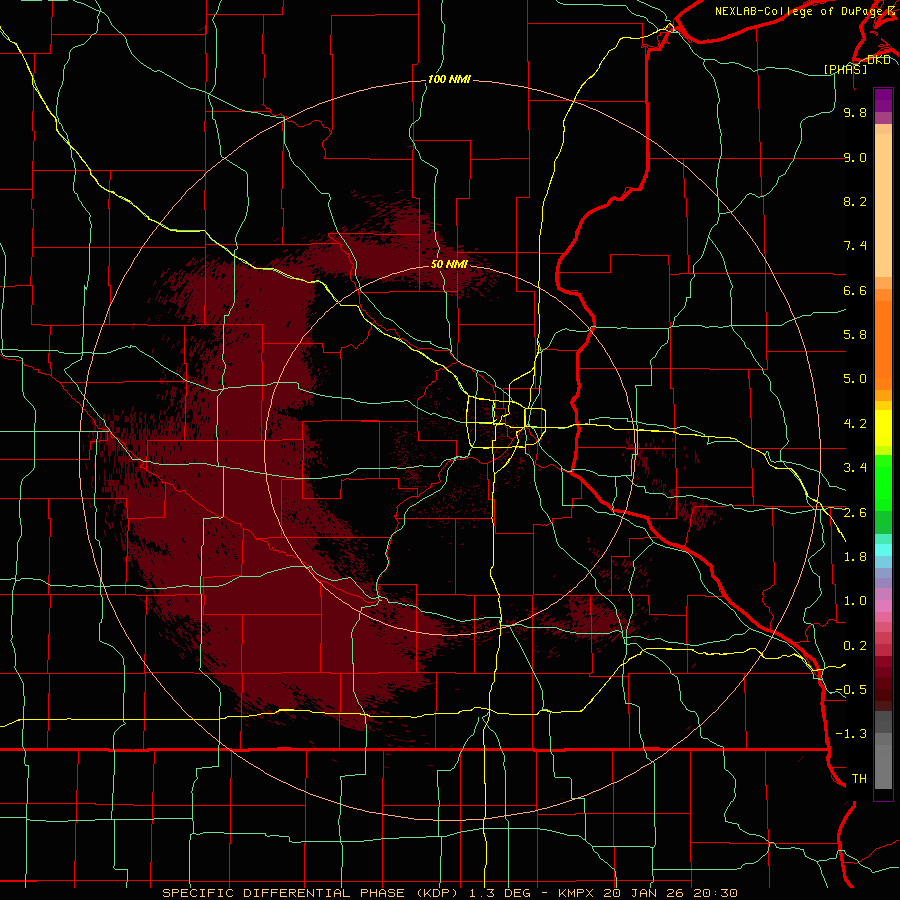Select the 7.4 scale value
Screen dimensions: 900x900
click(855, 246)
